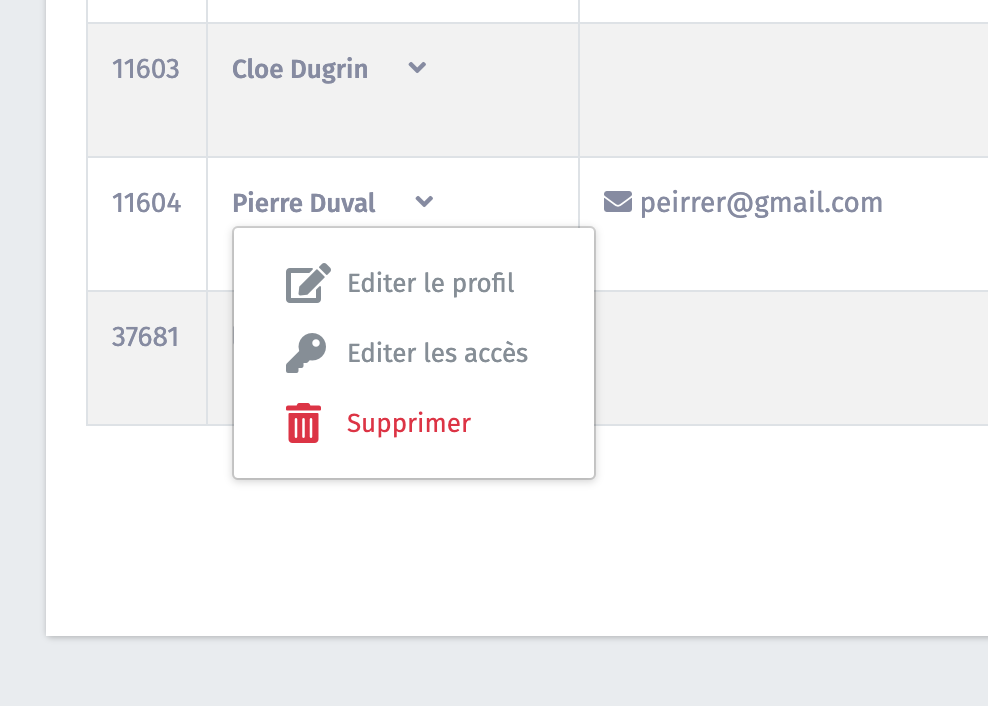Click the partially visible row above 11603
988x706 pixels.
point(537,11)
